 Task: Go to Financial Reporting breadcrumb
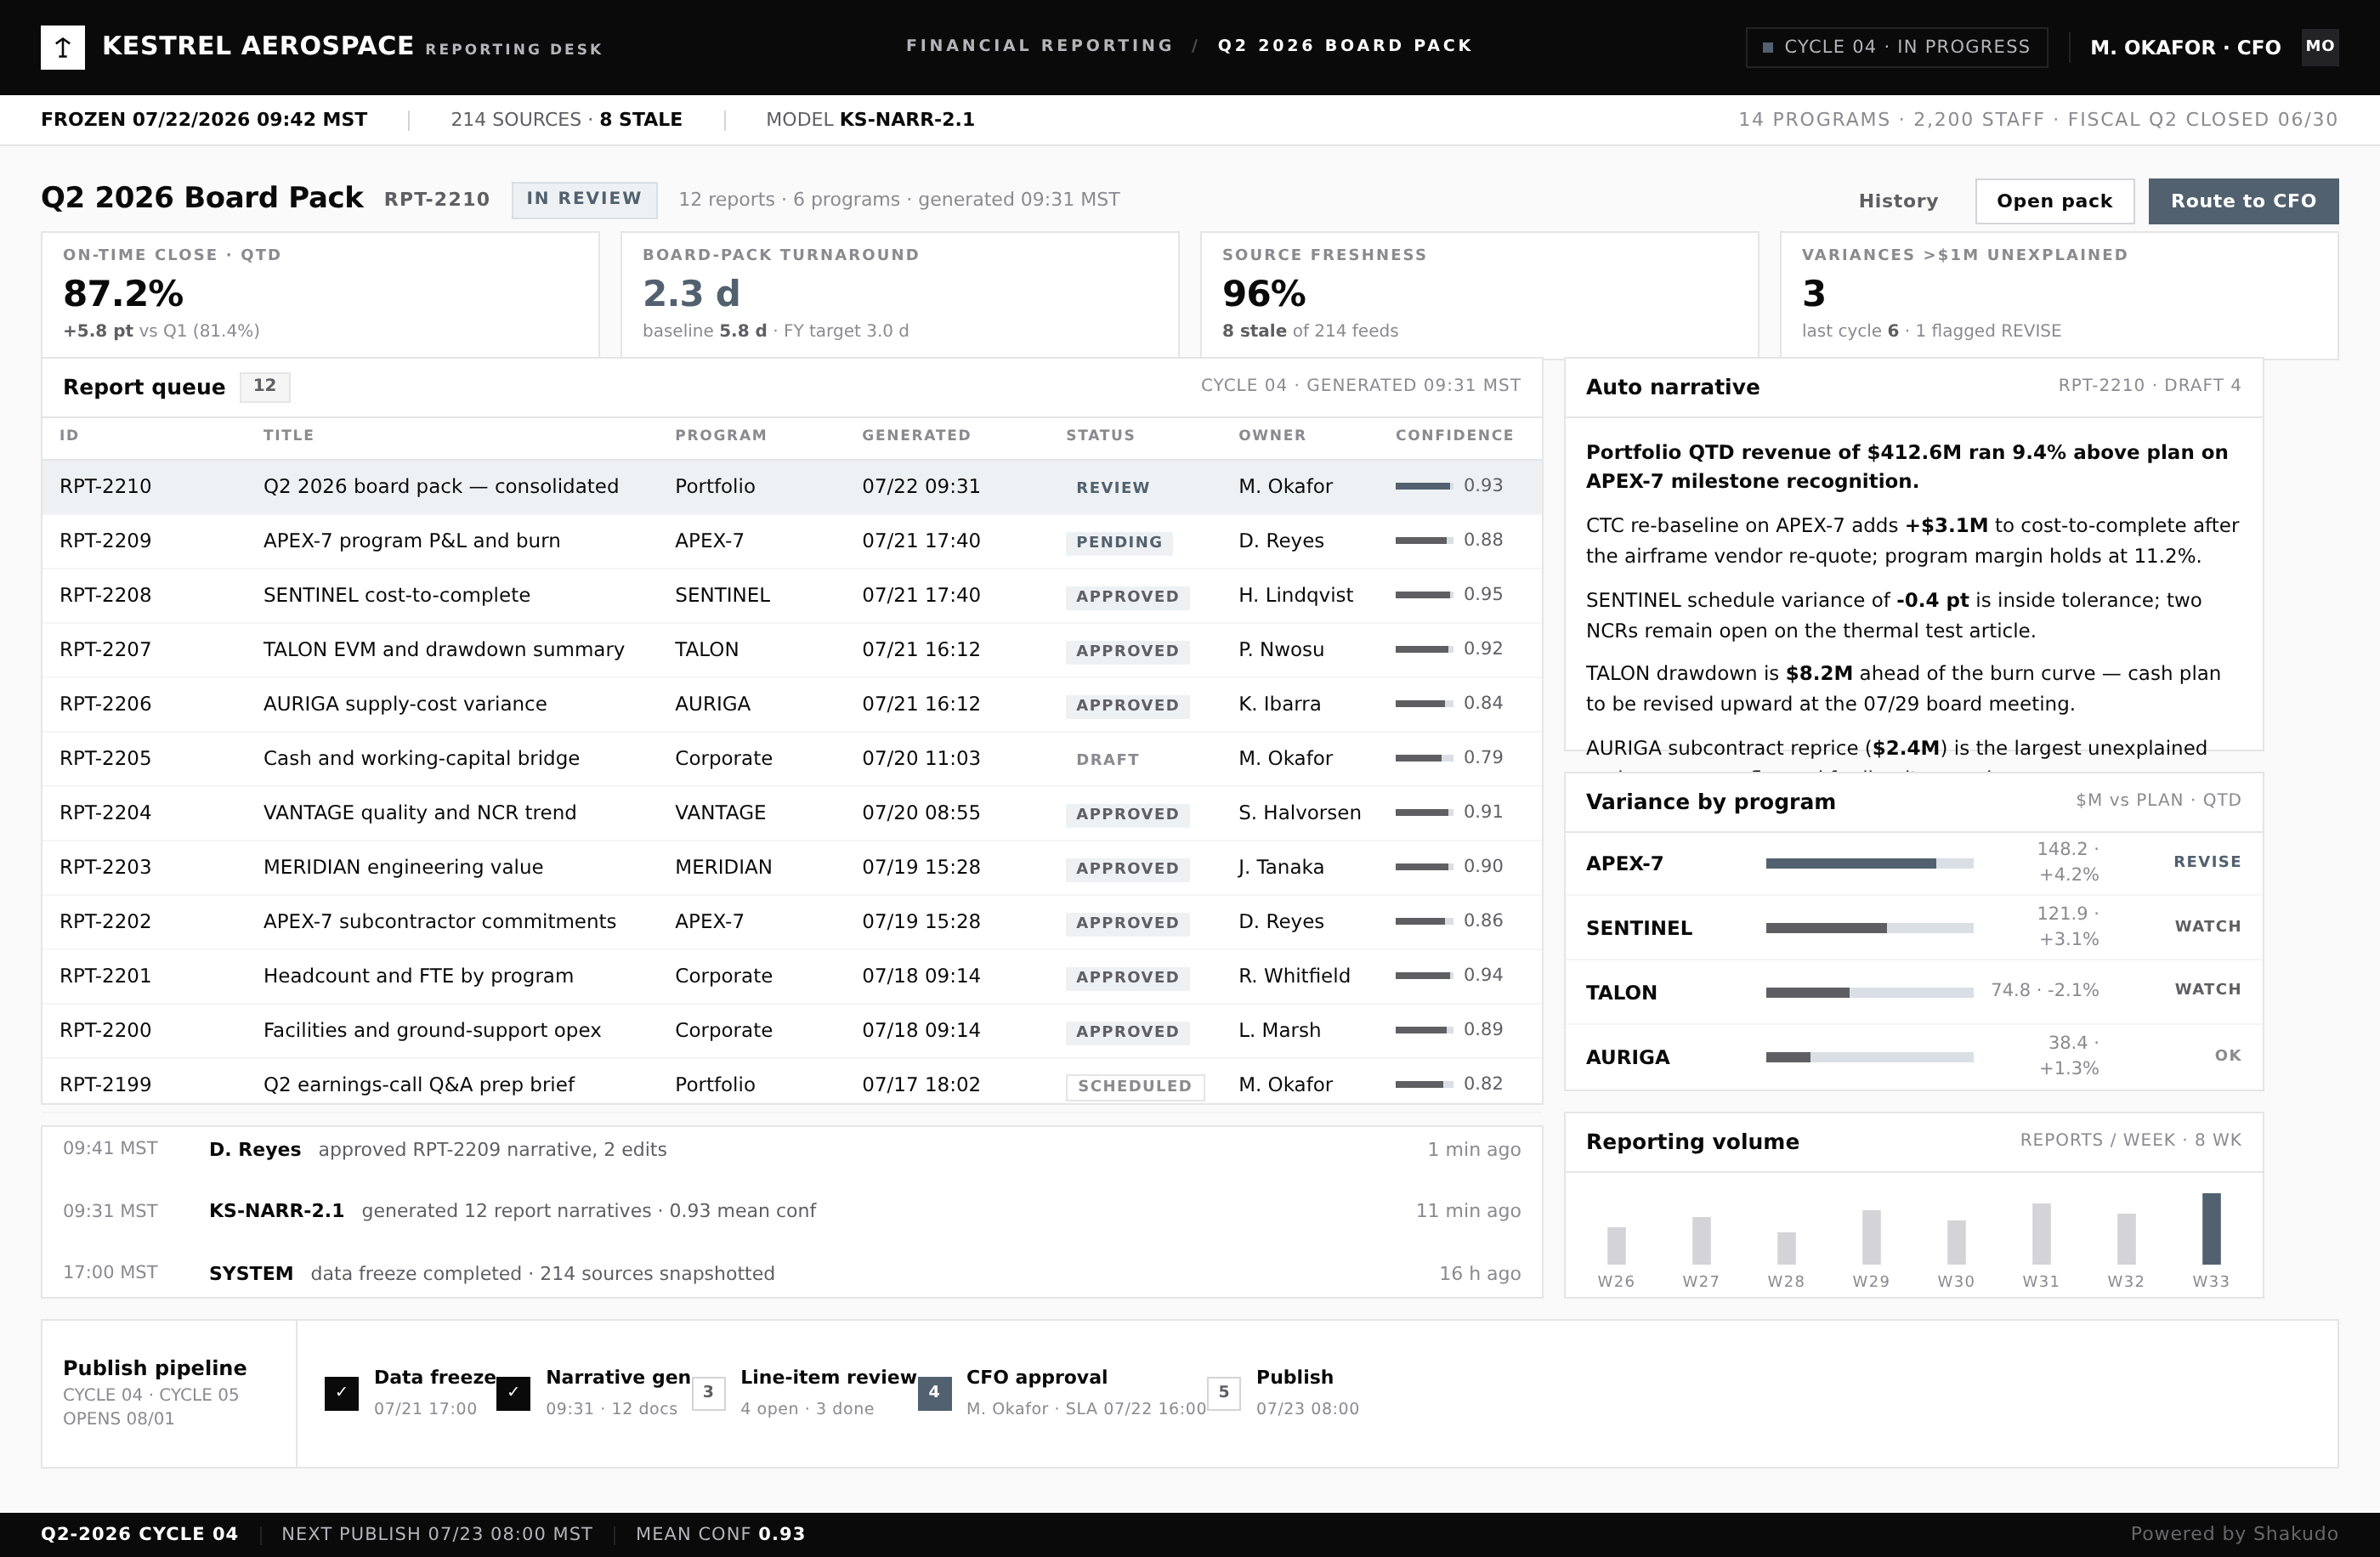click(x=1039, y=46)
